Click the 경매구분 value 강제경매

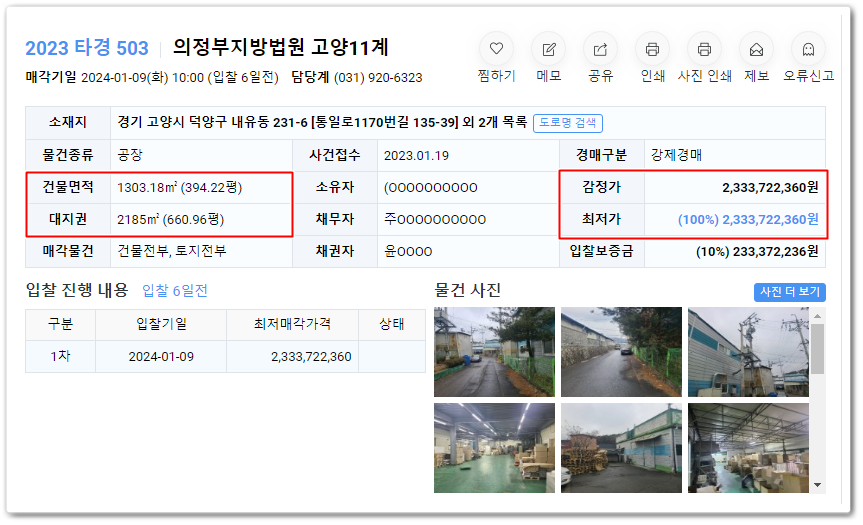tap(676, 155)
